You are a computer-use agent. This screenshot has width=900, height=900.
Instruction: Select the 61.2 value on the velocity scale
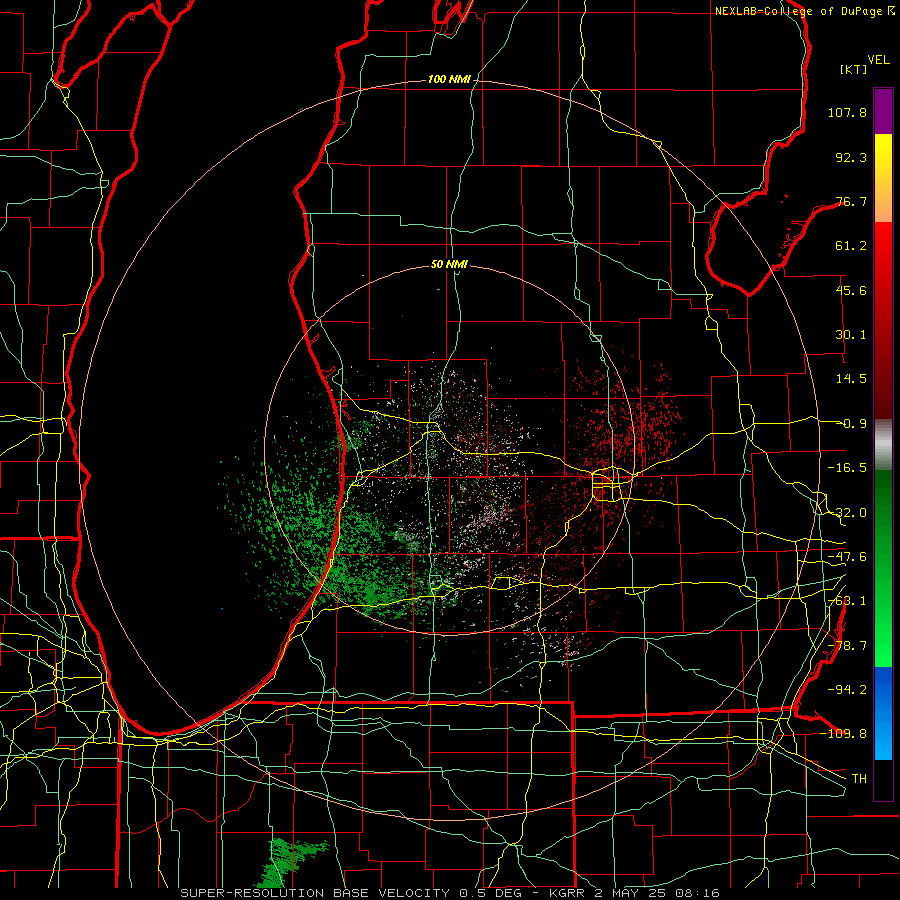point(851,246)
